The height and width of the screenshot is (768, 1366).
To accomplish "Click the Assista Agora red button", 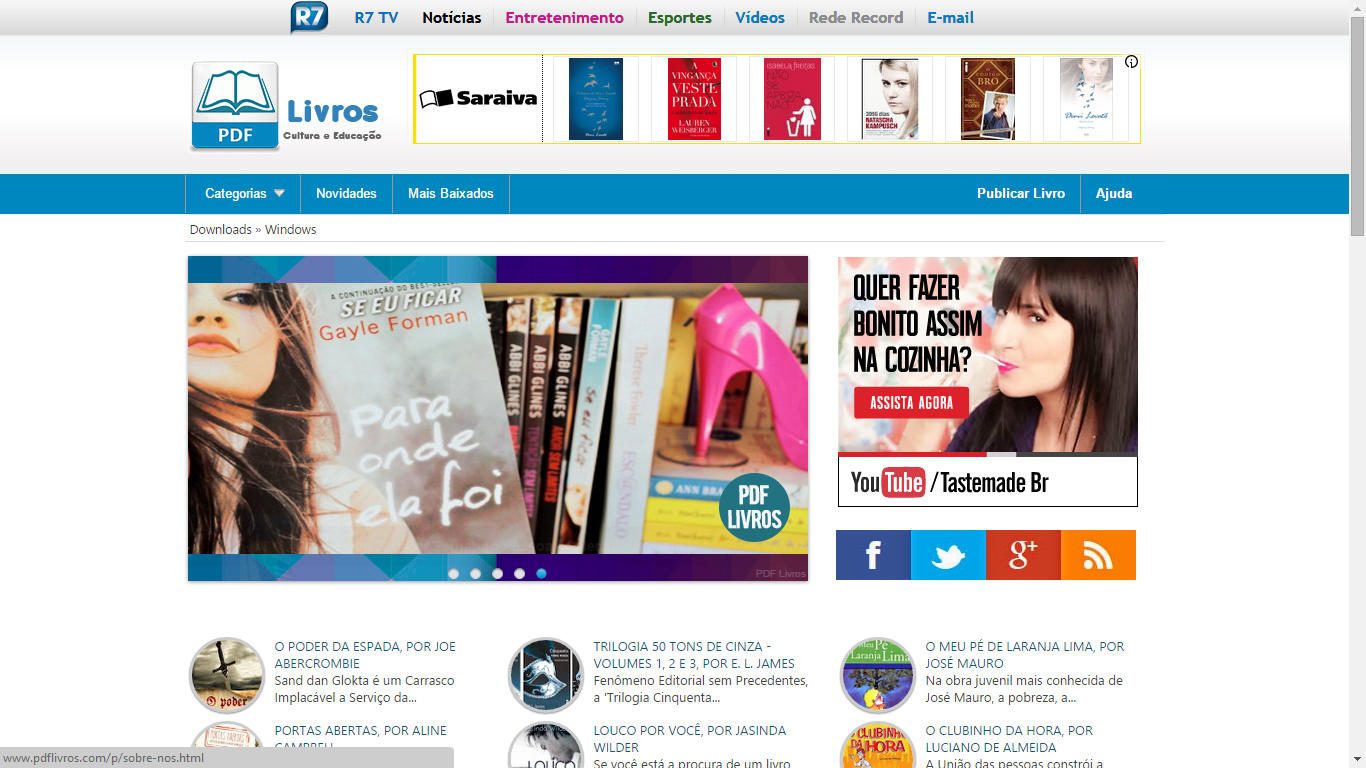I will (911, 403).
